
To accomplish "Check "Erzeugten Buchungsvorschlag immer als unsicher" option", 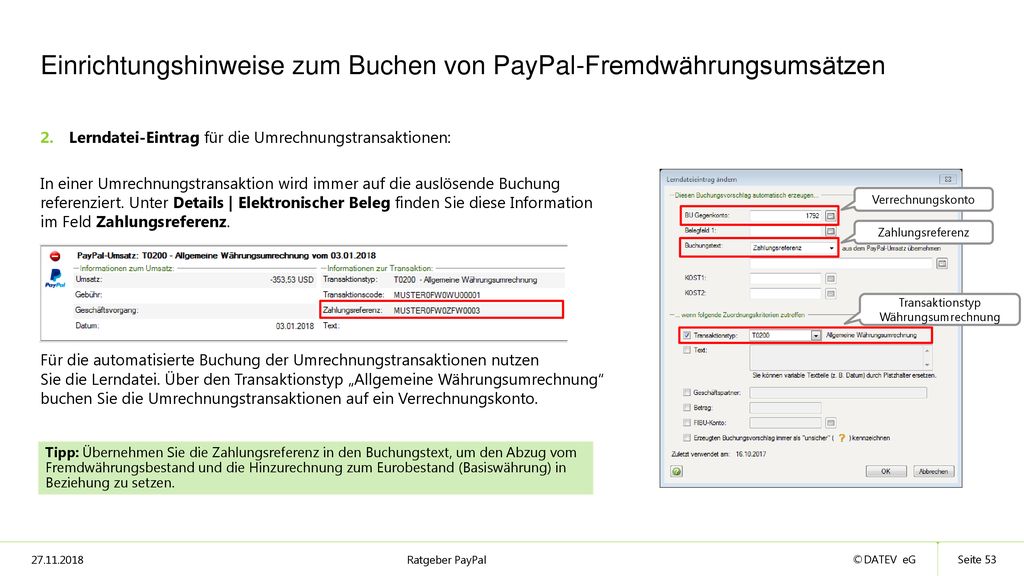I will coord(686,438).
